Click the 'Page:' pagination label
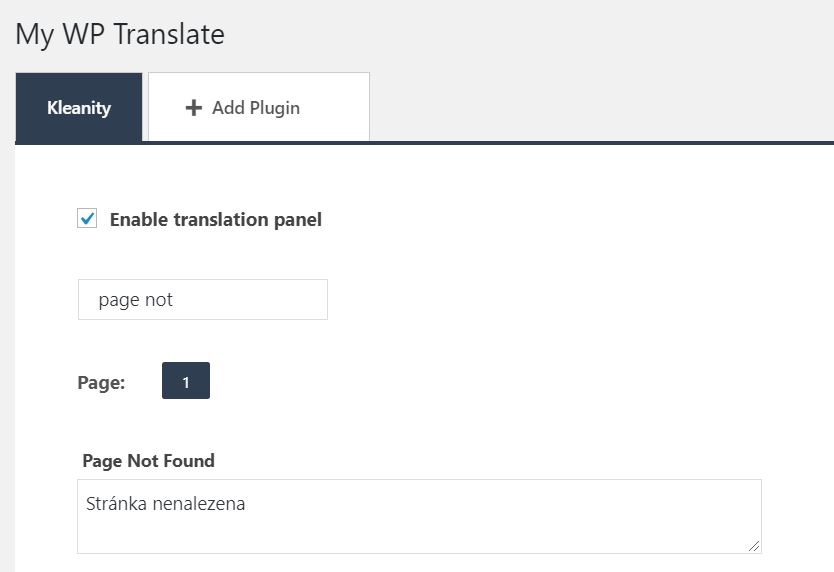 pyautogui.click(x=101, y=382)
